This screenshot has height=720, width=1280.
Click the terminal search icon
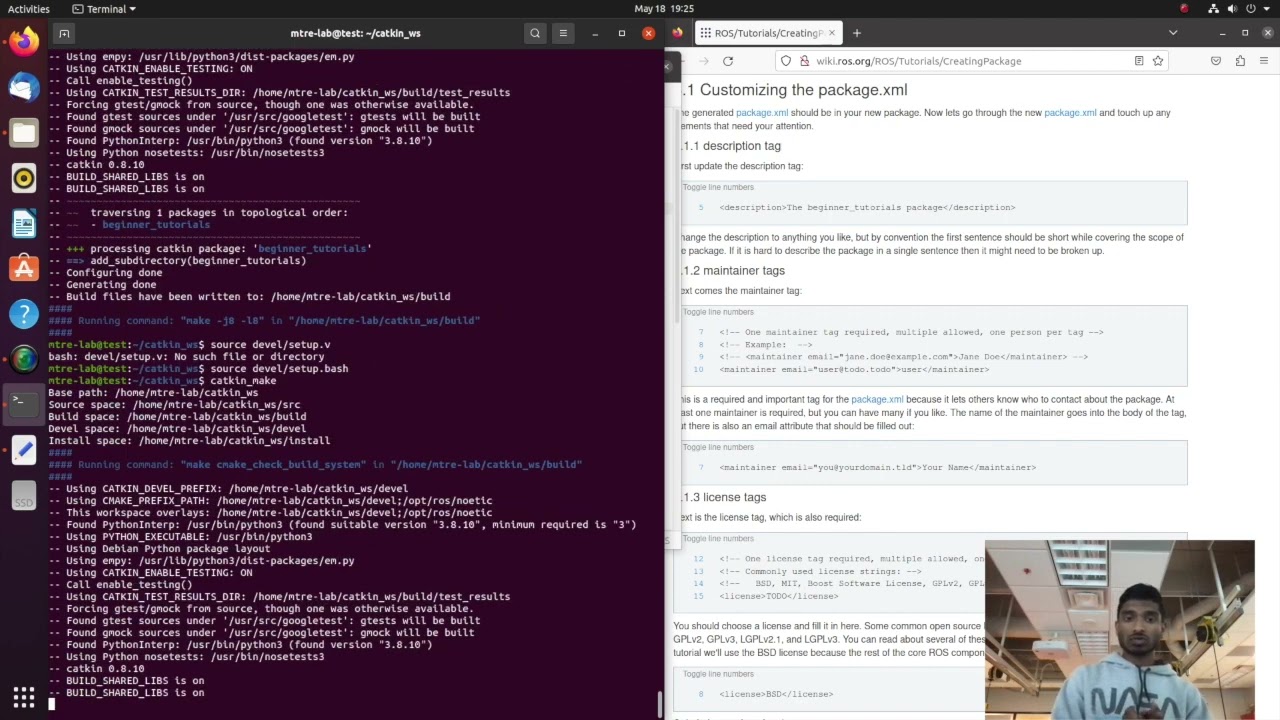pyautogui.click(x=535, y=33)
